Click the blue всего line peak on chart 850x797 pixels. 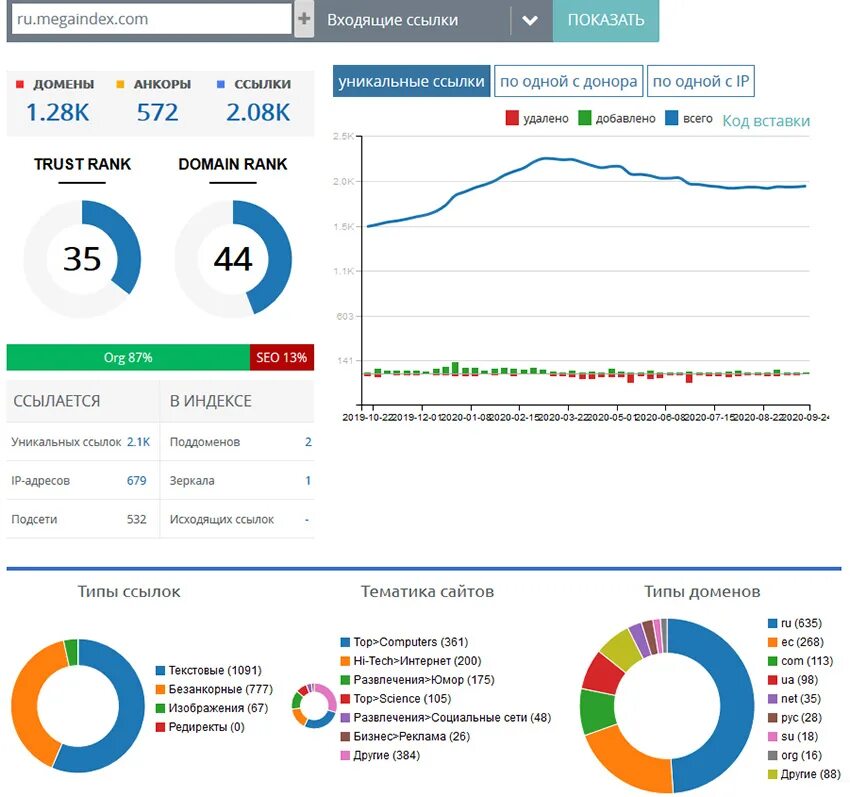(x=546, y=158)
